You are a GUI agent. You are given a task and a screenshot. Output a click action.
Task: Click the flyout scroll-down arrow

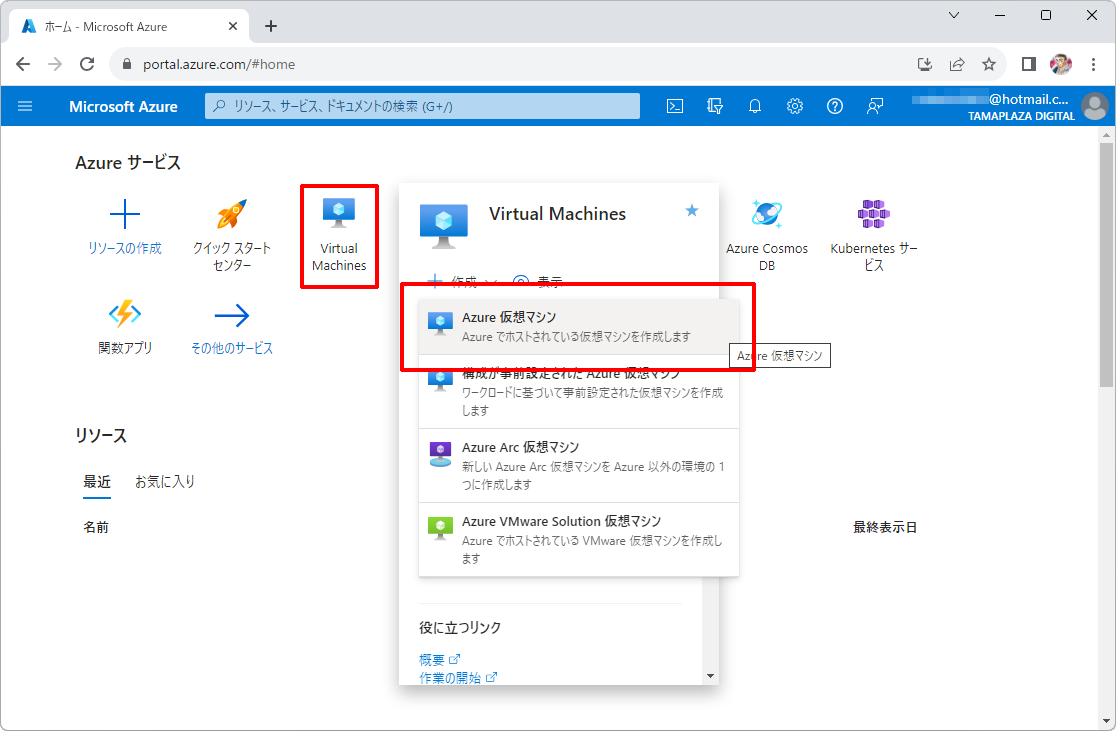[x=710, y=676]
